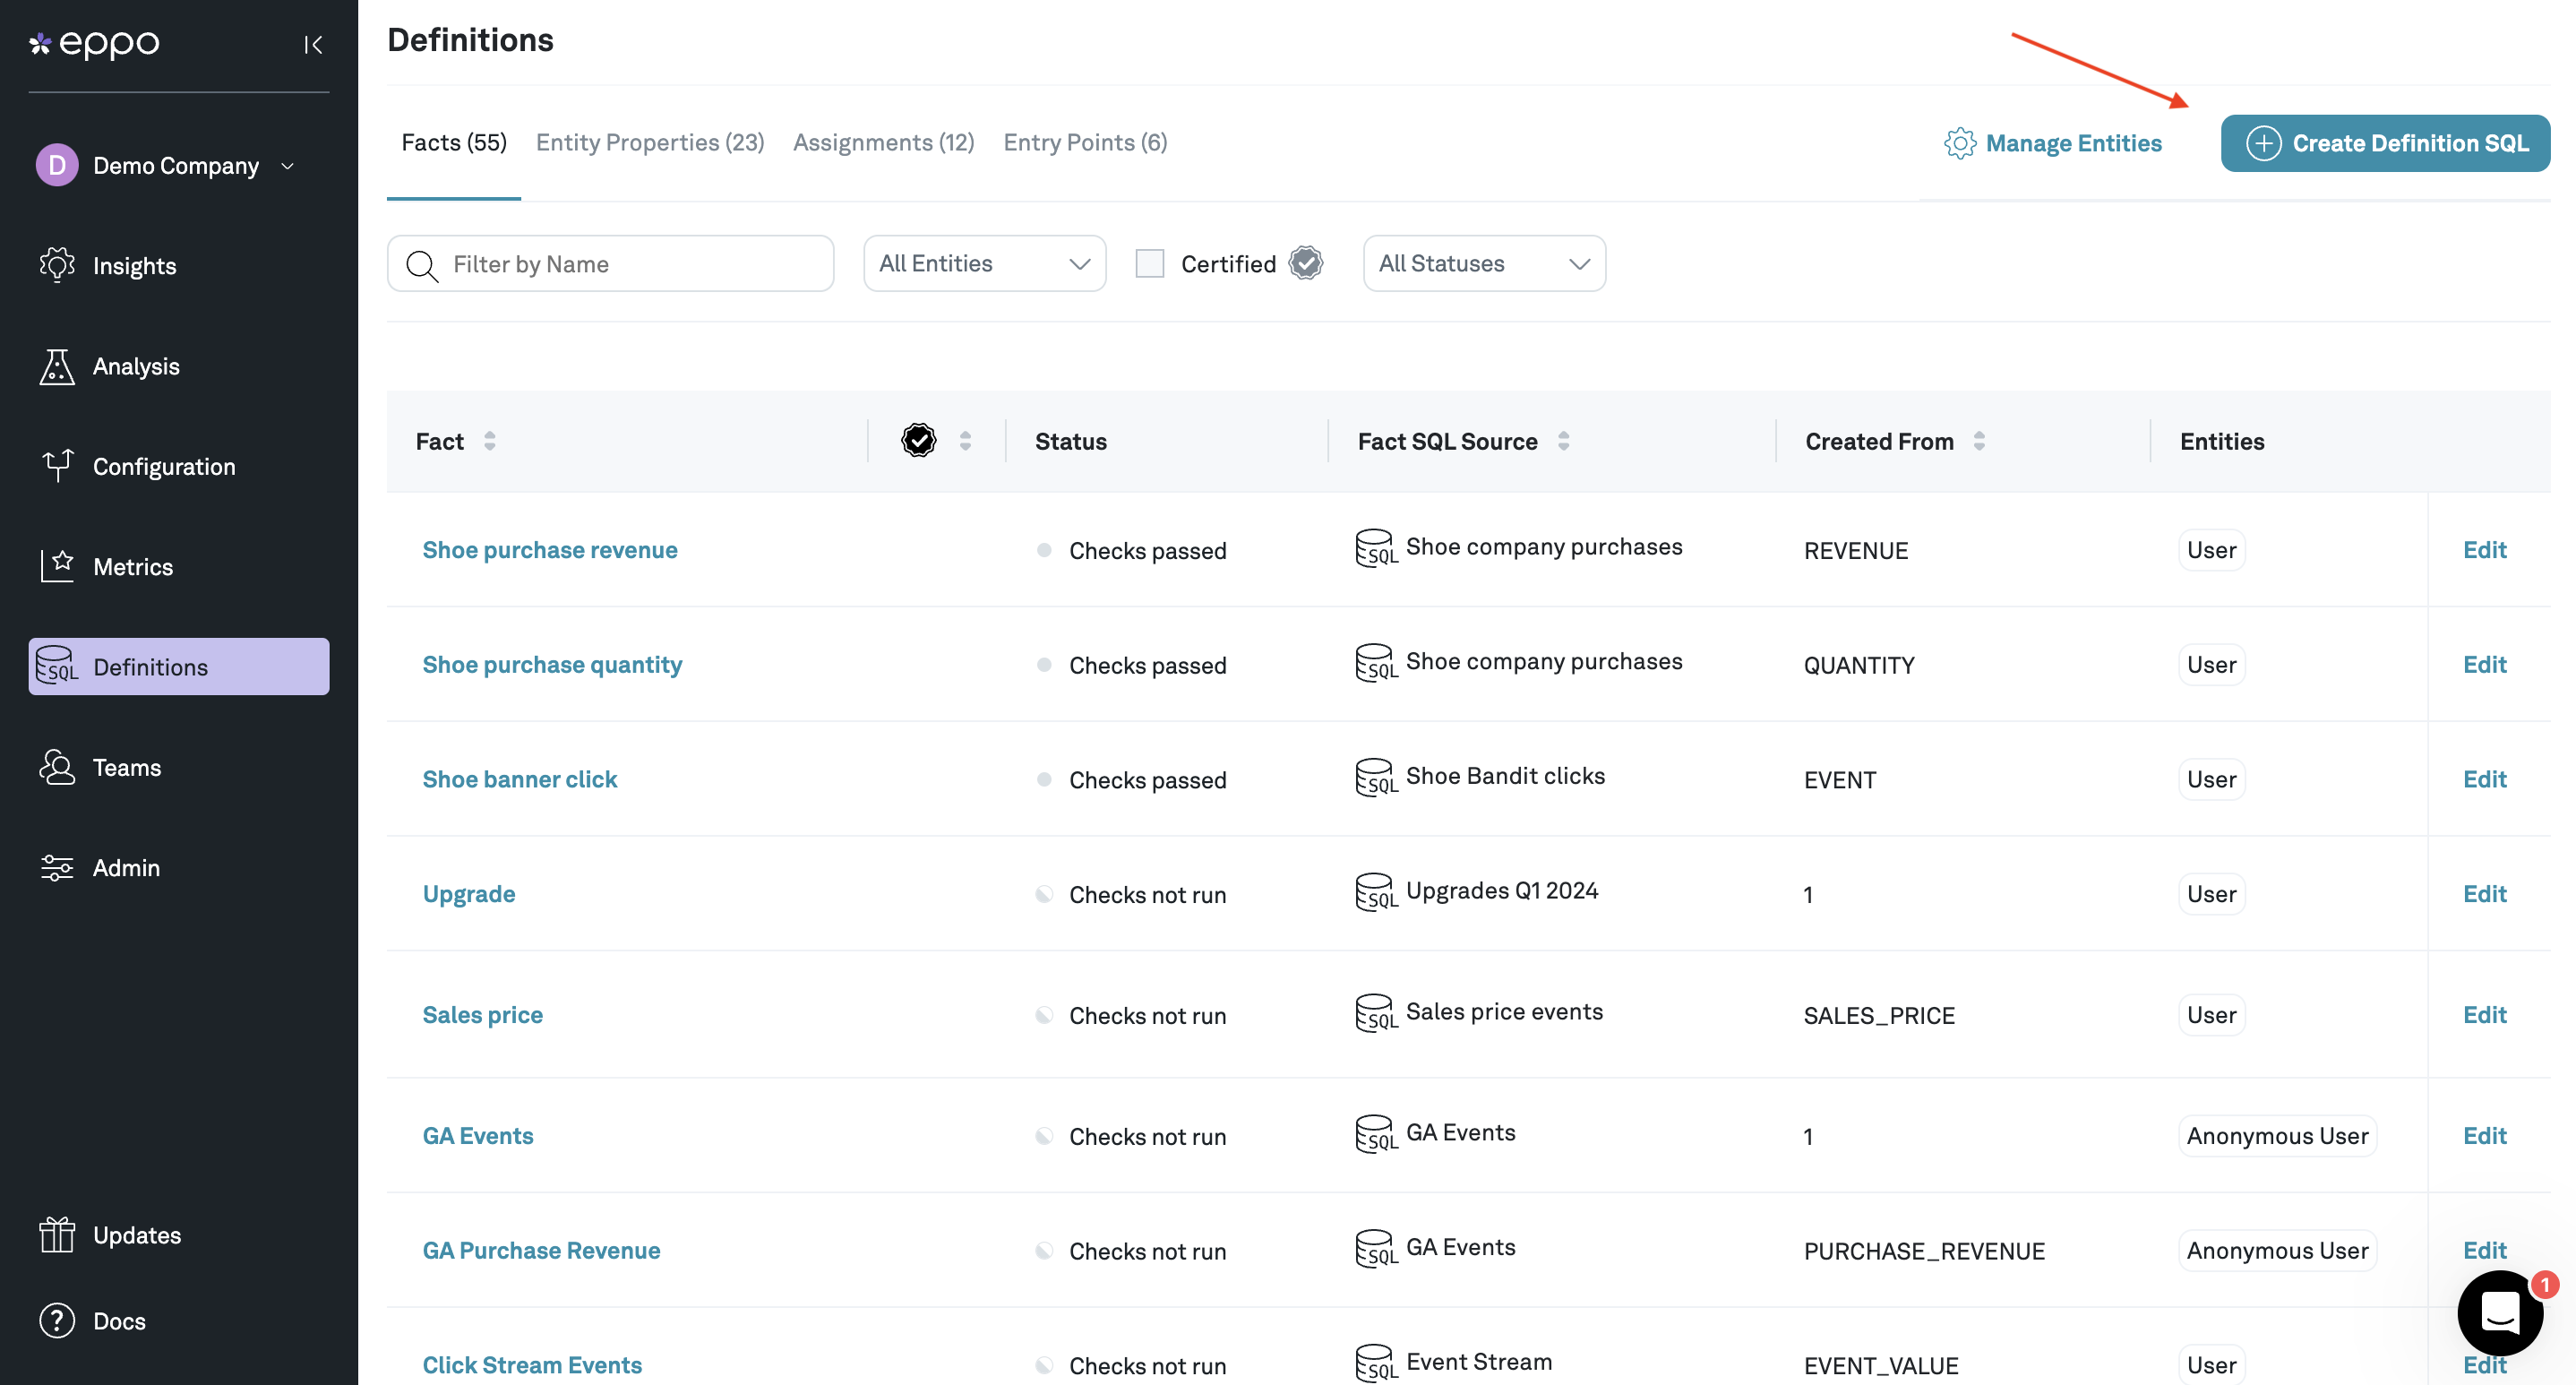Click the Eppo logo
Image resolution: width=2576 pixels, height=1385 pixels.
(94, 43)
